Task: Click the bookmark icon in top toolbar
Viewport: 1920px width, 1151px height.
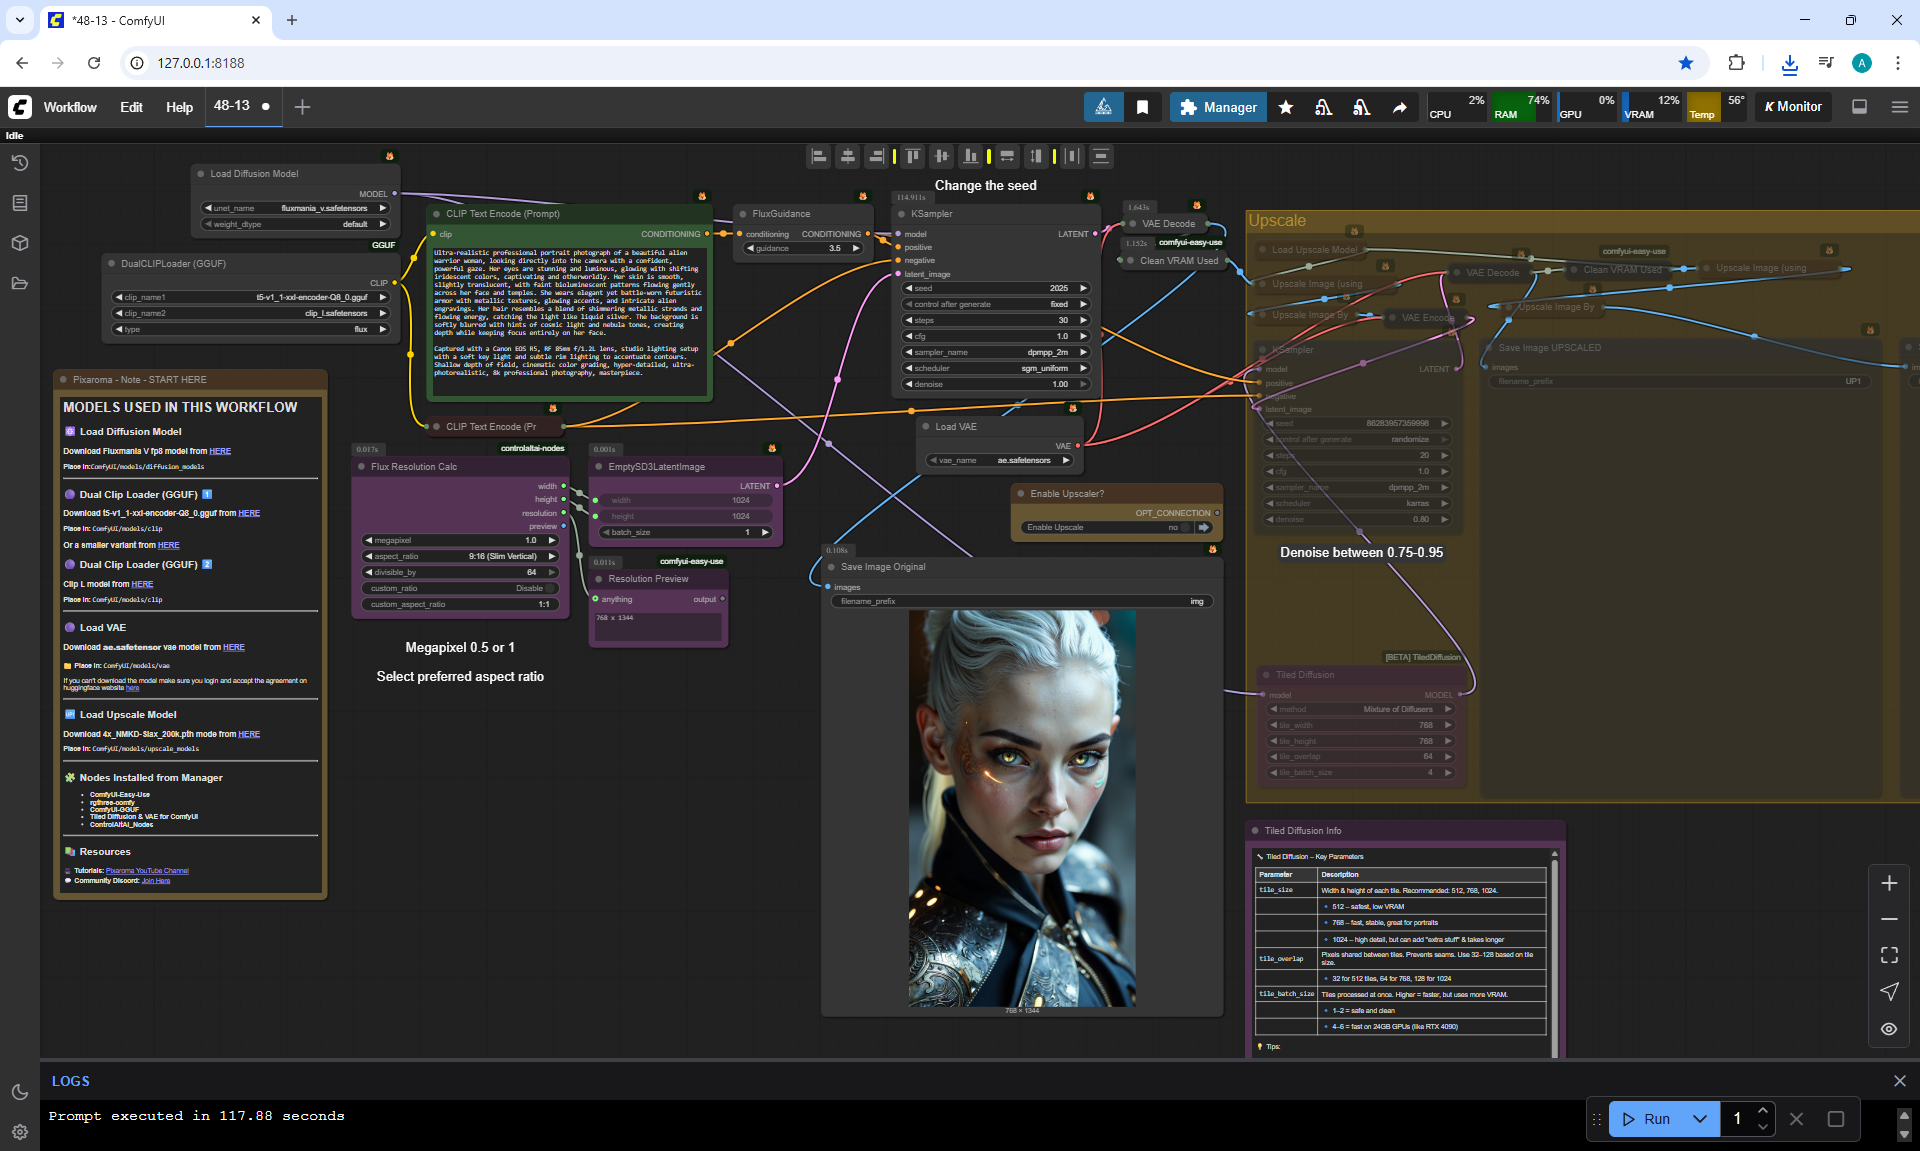Action: 1142,107
